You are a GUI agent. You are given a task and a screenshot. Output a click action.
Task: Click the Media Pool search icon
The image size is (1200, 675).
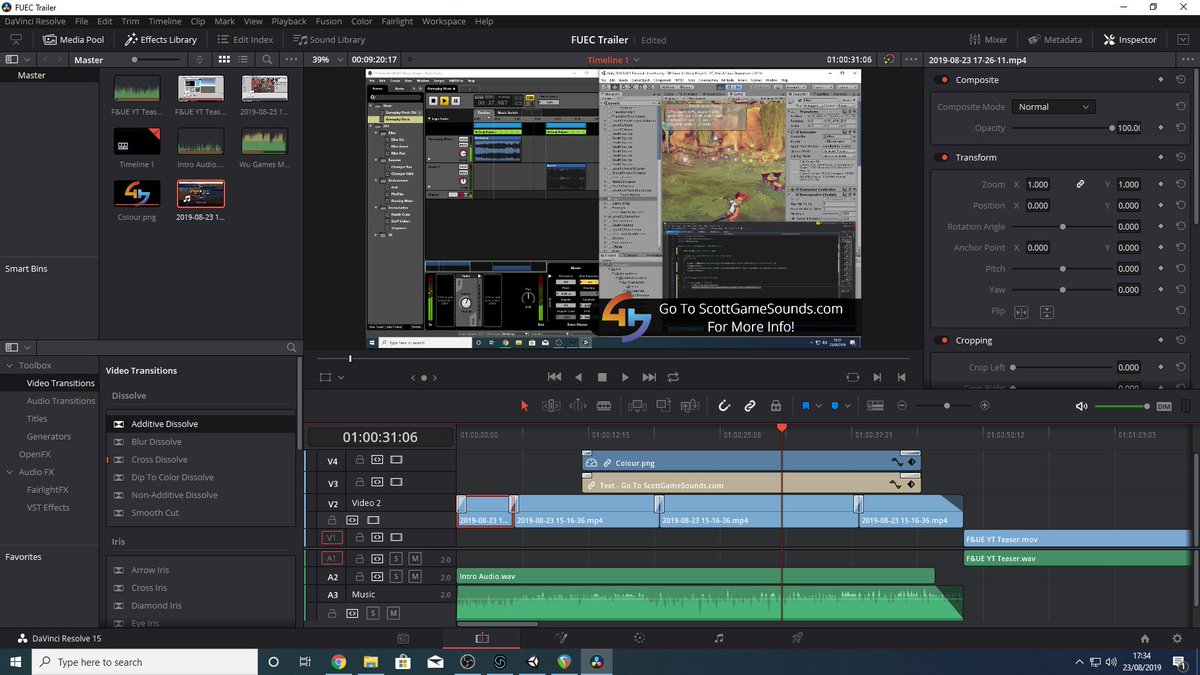coord(267,59)
